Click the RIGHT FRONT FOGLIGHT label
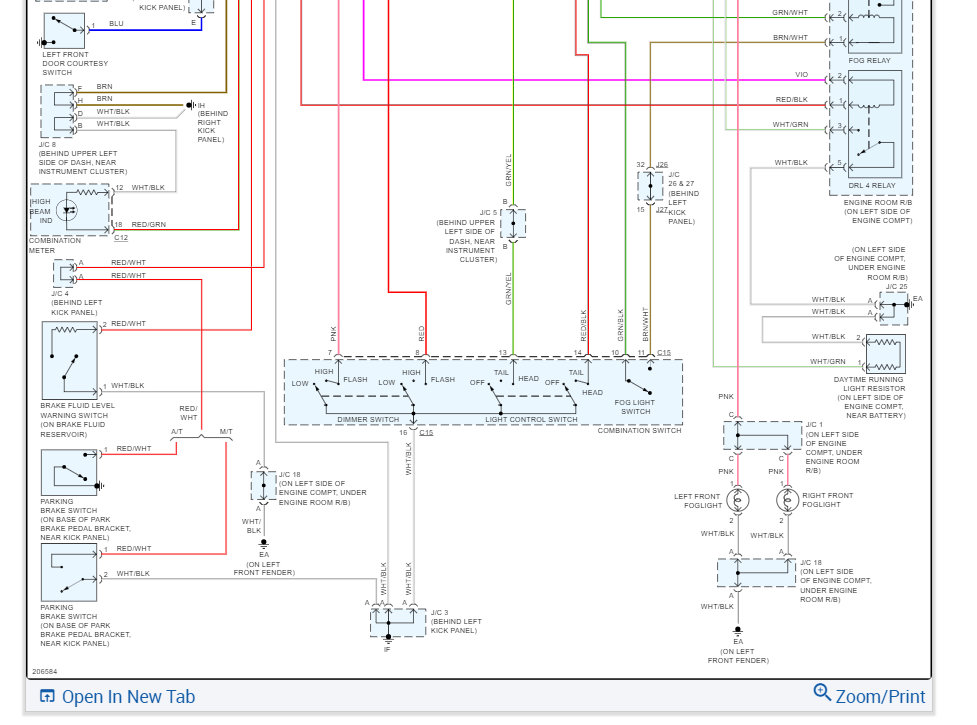This screenshot has width=977, height=725. click(827, 500)
